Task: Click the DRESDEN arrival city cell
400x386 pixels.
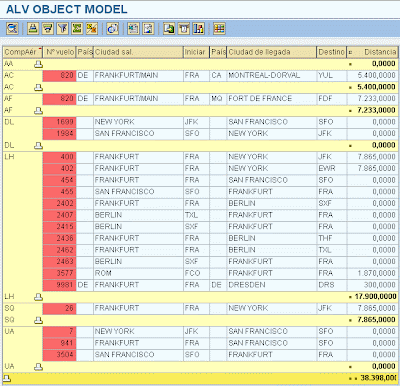Action: pos(271,285)
